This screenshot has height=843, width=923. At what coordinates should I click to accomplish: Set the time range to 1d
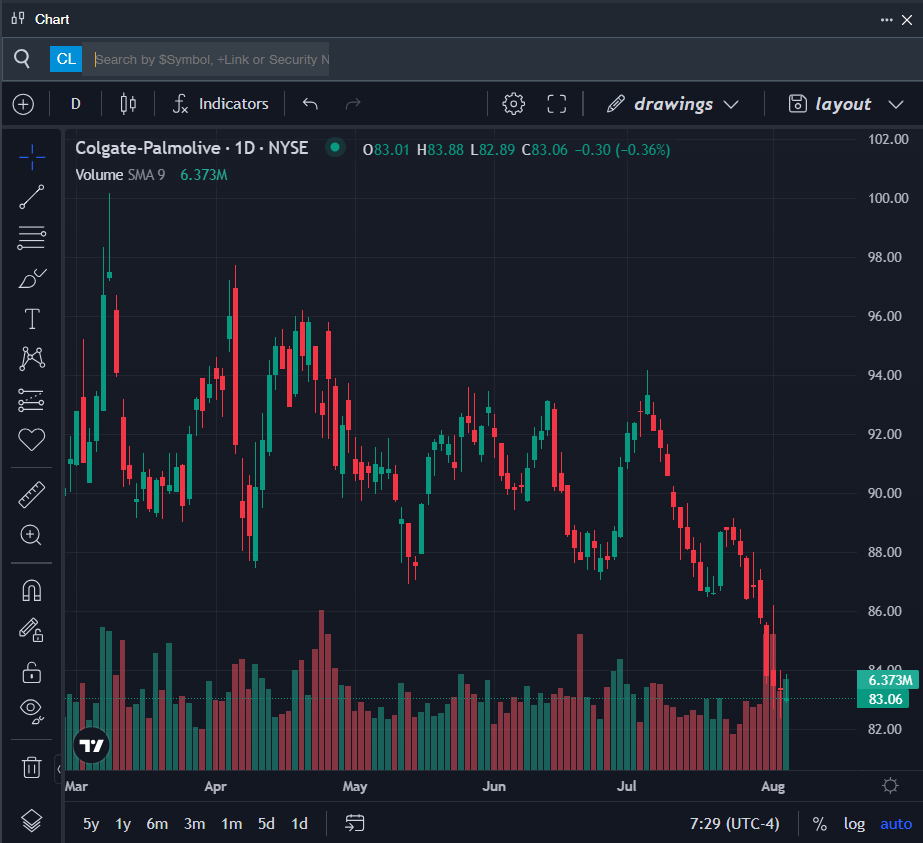tap(300, 824)
